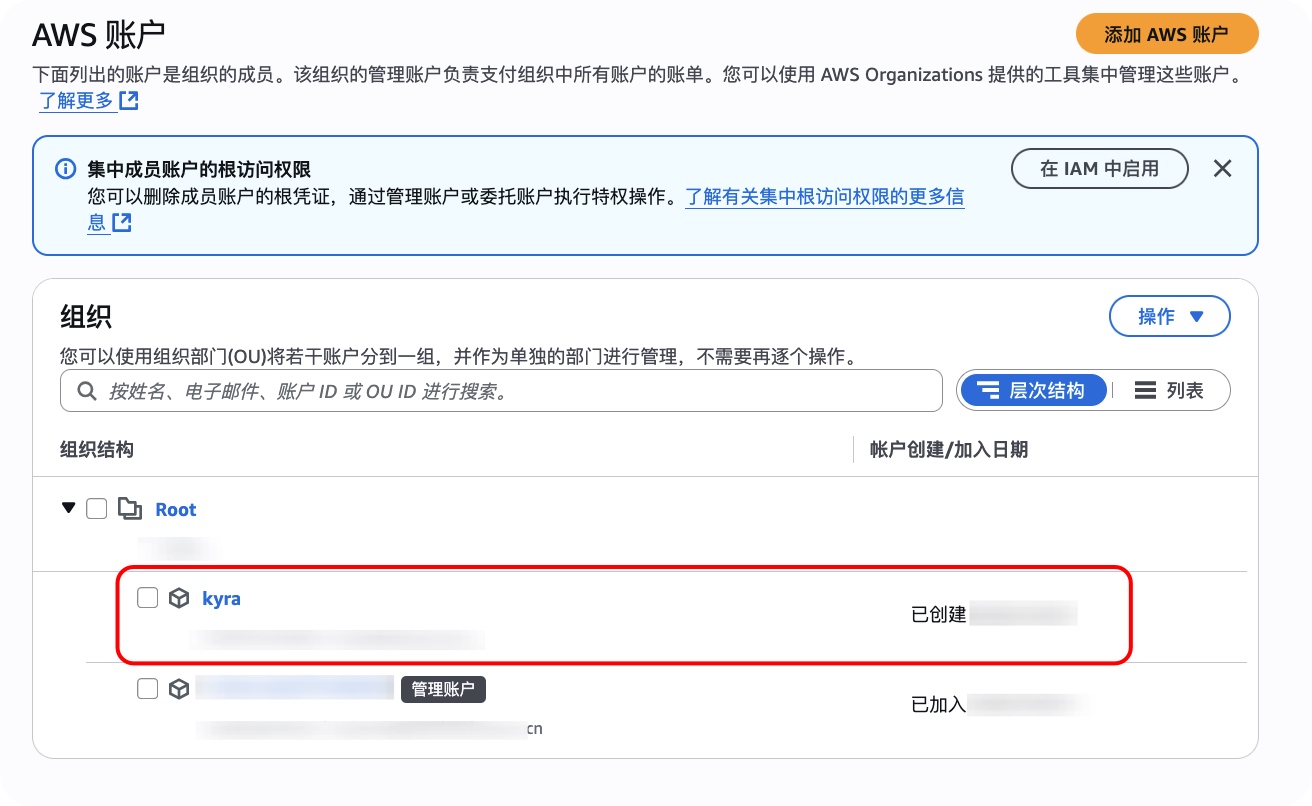
Task: Click the external link icon beside 了解更多
Action: click(129, 101)
